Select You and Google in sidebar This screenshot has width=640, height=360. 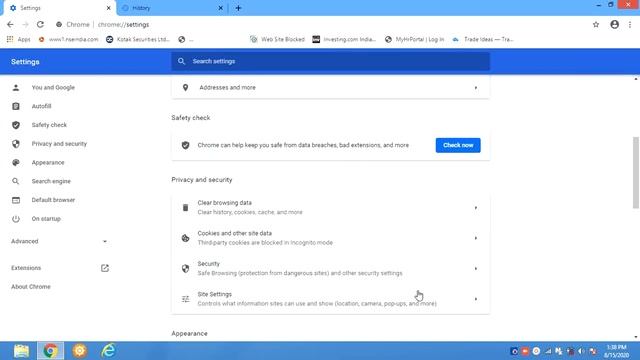click(53, 87)
